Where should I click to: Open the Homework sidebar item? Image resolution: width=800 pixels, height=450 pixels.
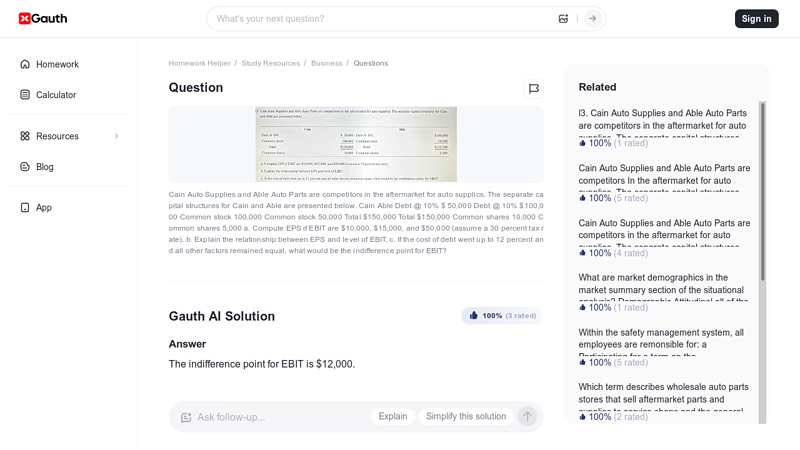[x=57, y=64]
